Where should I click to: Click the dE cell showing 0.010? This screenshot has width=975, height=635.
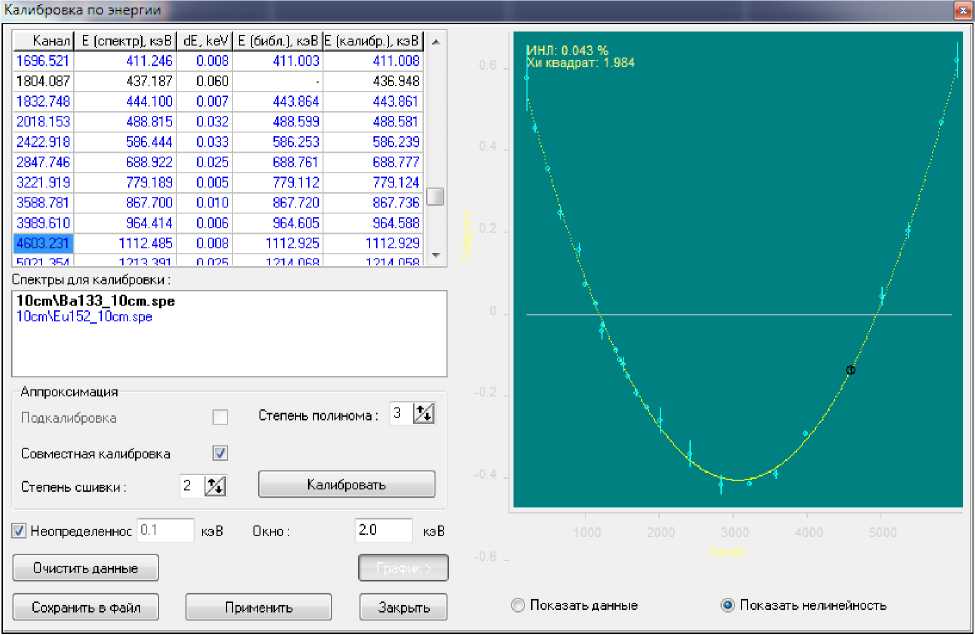(205, 203)
